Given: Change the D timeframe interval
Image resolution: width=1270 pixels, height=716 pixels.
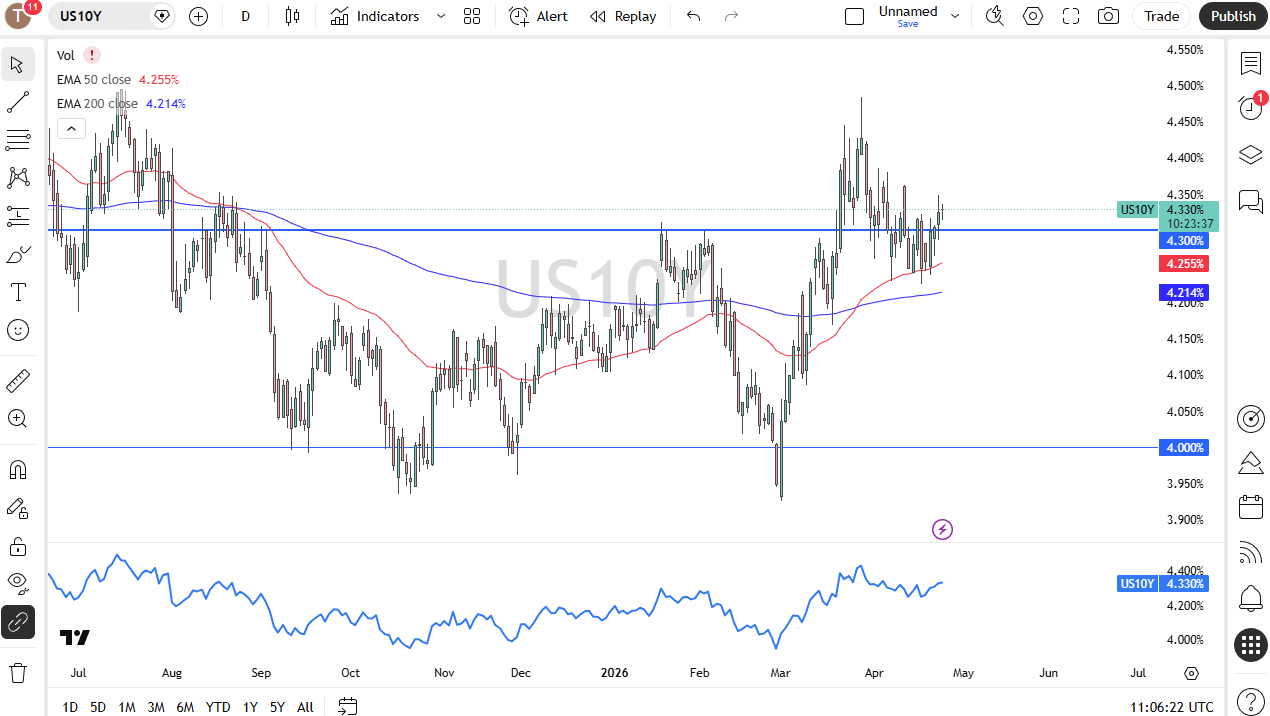Looking at the screenshot, I should (246, 16).
